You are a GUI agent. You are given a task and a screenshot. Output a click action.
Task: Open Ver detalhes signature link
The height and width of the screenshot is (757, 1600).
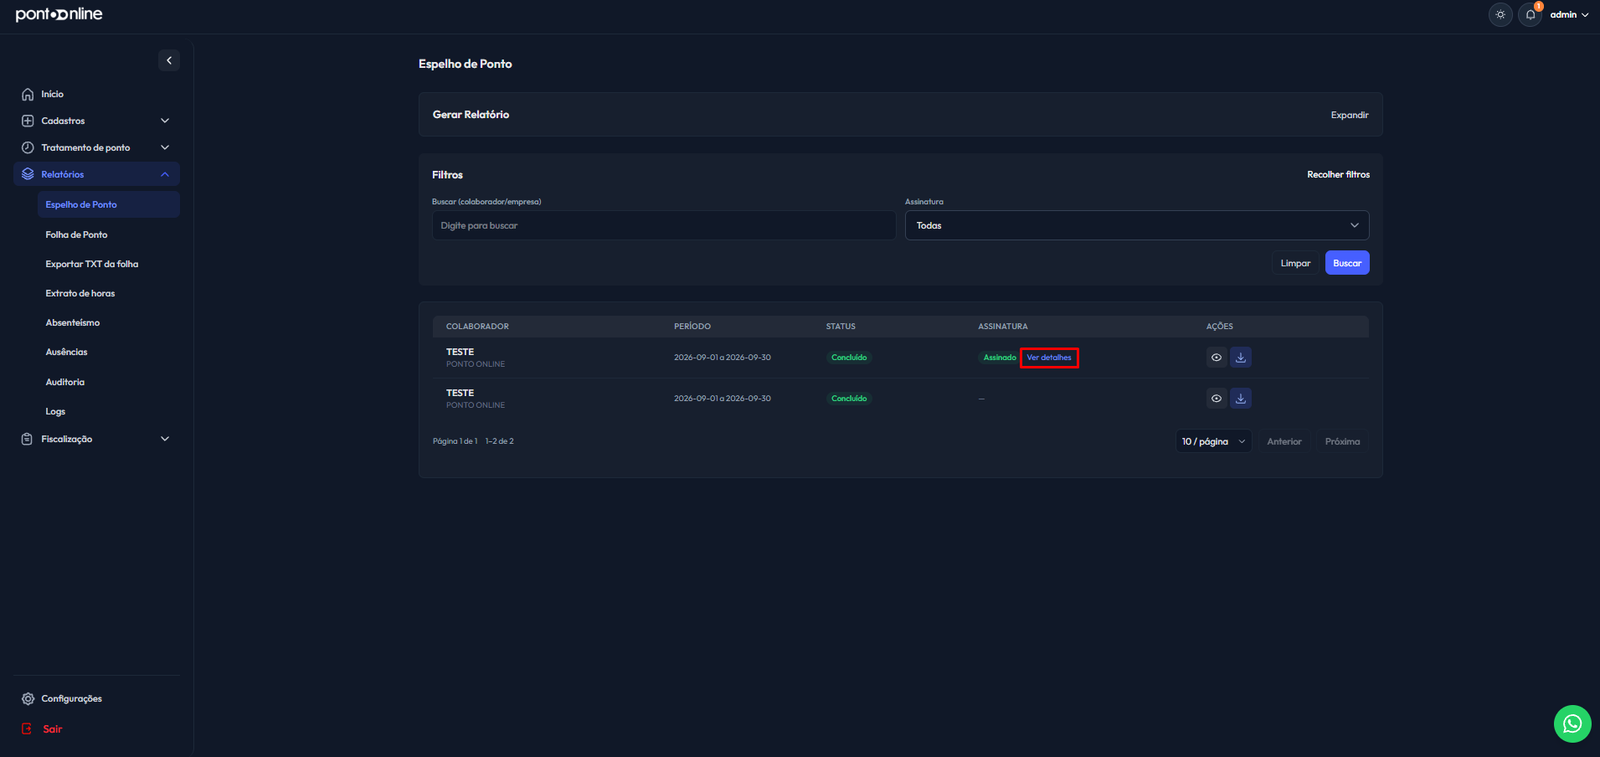click(x=1049, y=357)
